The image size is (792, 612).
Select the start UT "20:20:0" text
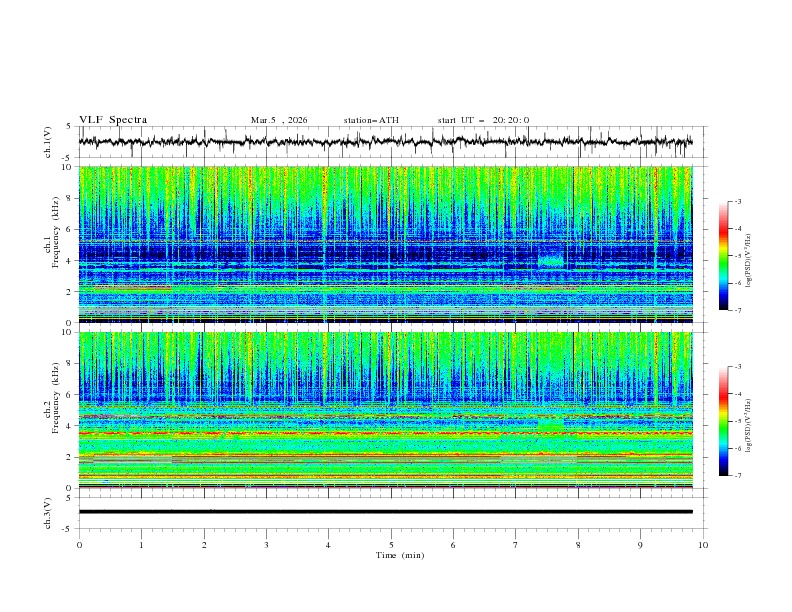pyautogui.click(x=510, y=120)
